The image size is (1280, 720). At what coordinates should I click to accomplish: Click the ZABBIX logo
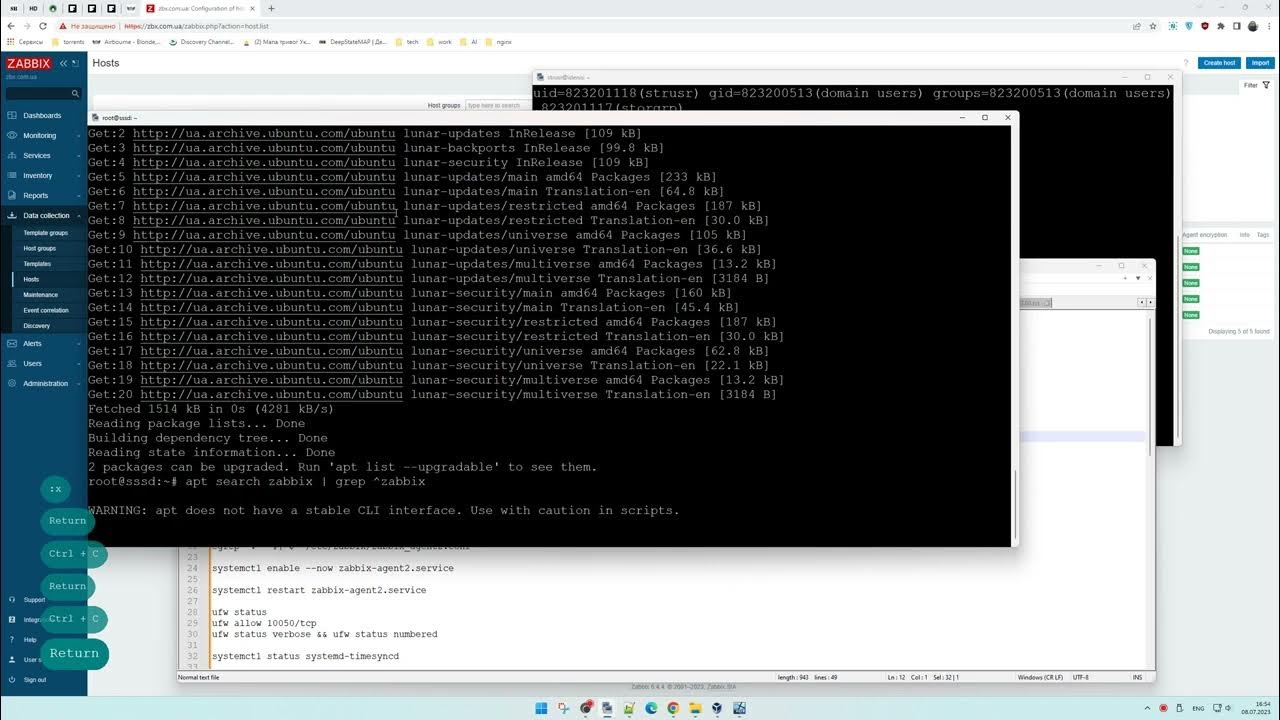28,63
